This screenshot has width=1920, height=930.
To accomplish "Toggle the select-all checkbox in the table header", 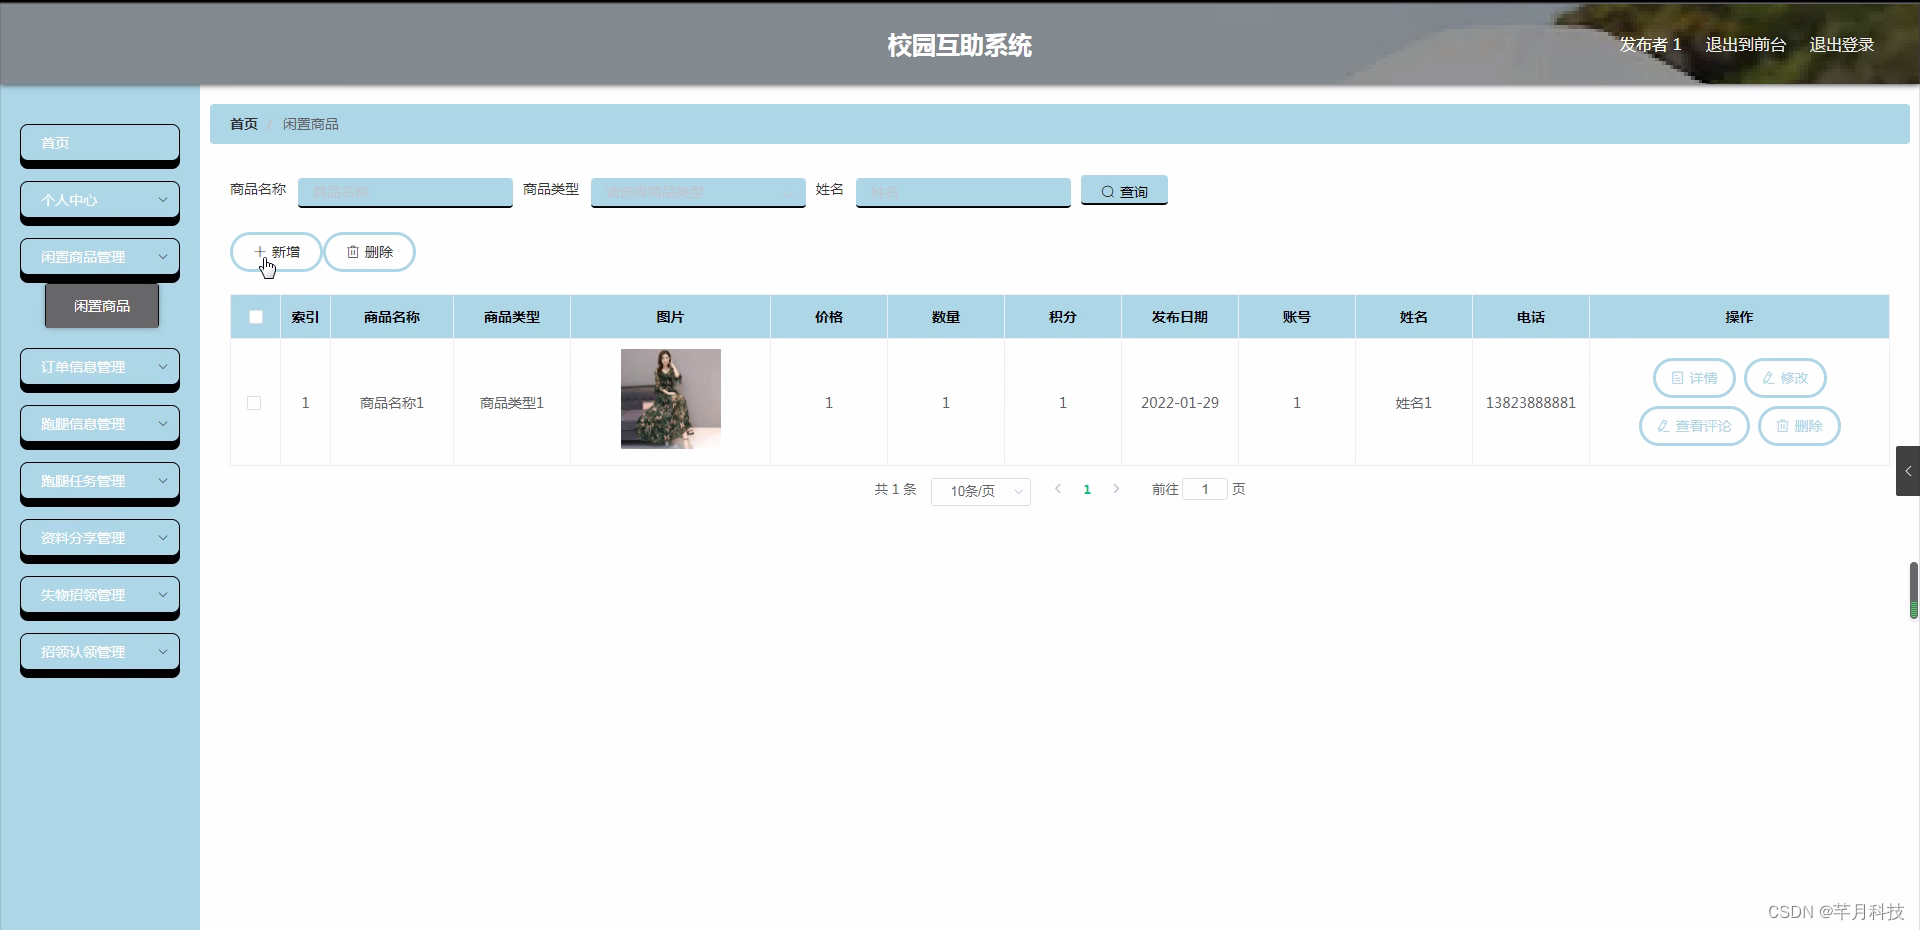I will 255,316.
